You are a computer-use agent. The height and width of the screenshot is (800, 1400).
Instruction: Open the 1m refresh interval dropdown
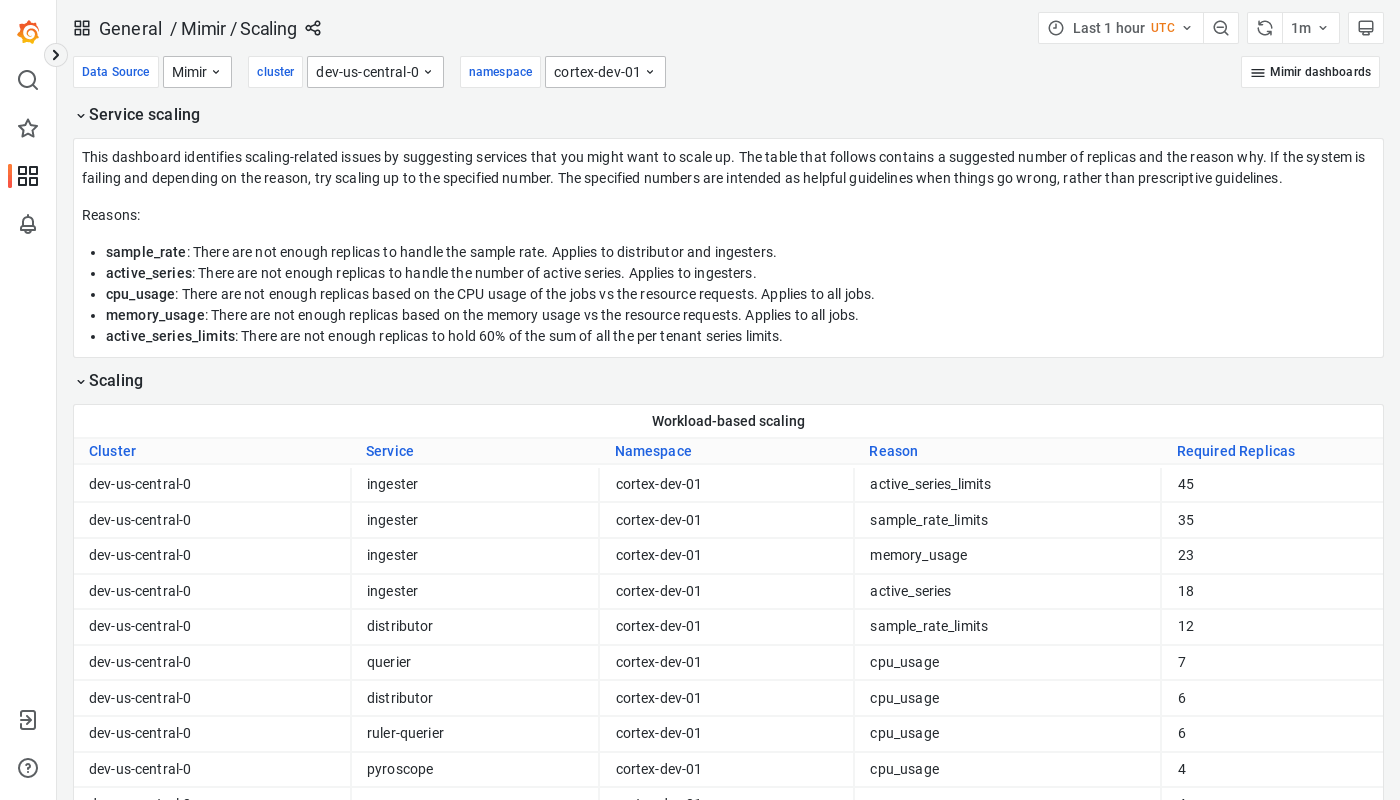click(x=1311, y=28)
